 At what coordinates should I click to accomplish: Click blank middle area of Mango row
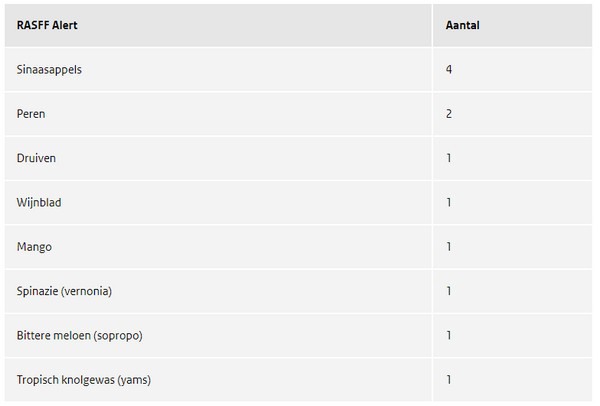[x=250, y=246]
